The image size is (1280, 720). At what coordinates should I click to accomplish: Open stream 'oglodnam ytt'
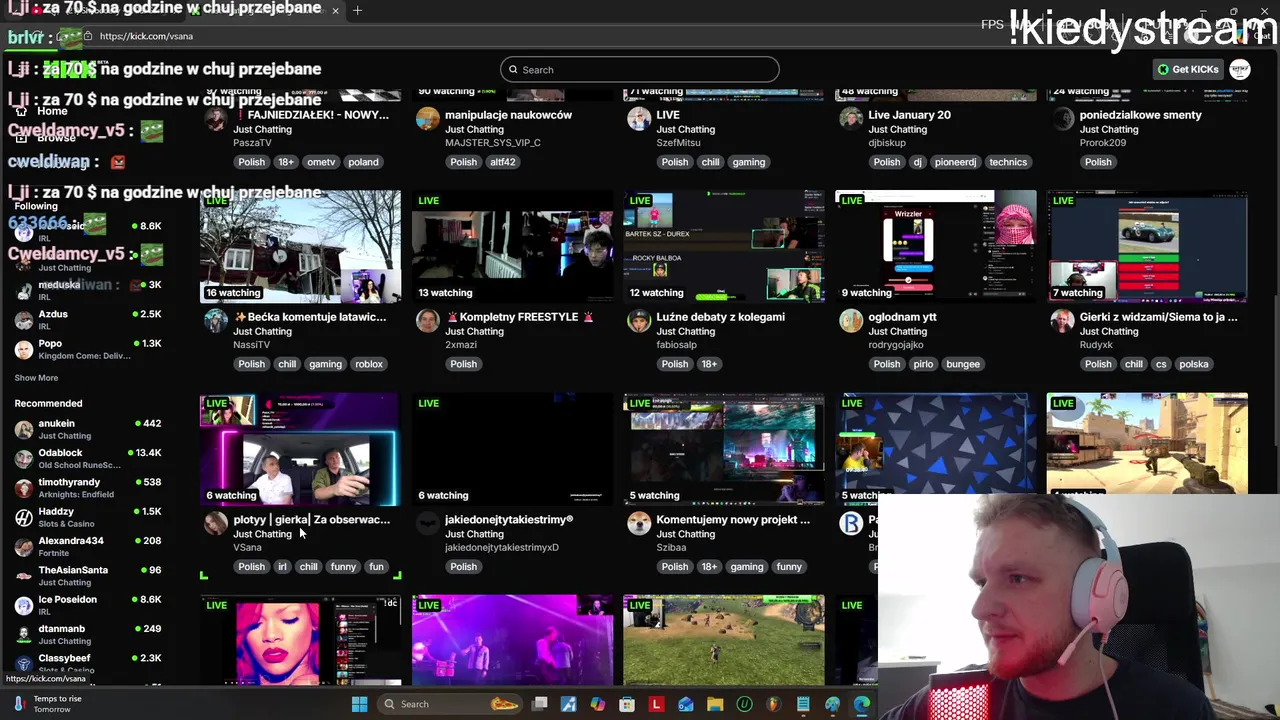pos(902,317)
